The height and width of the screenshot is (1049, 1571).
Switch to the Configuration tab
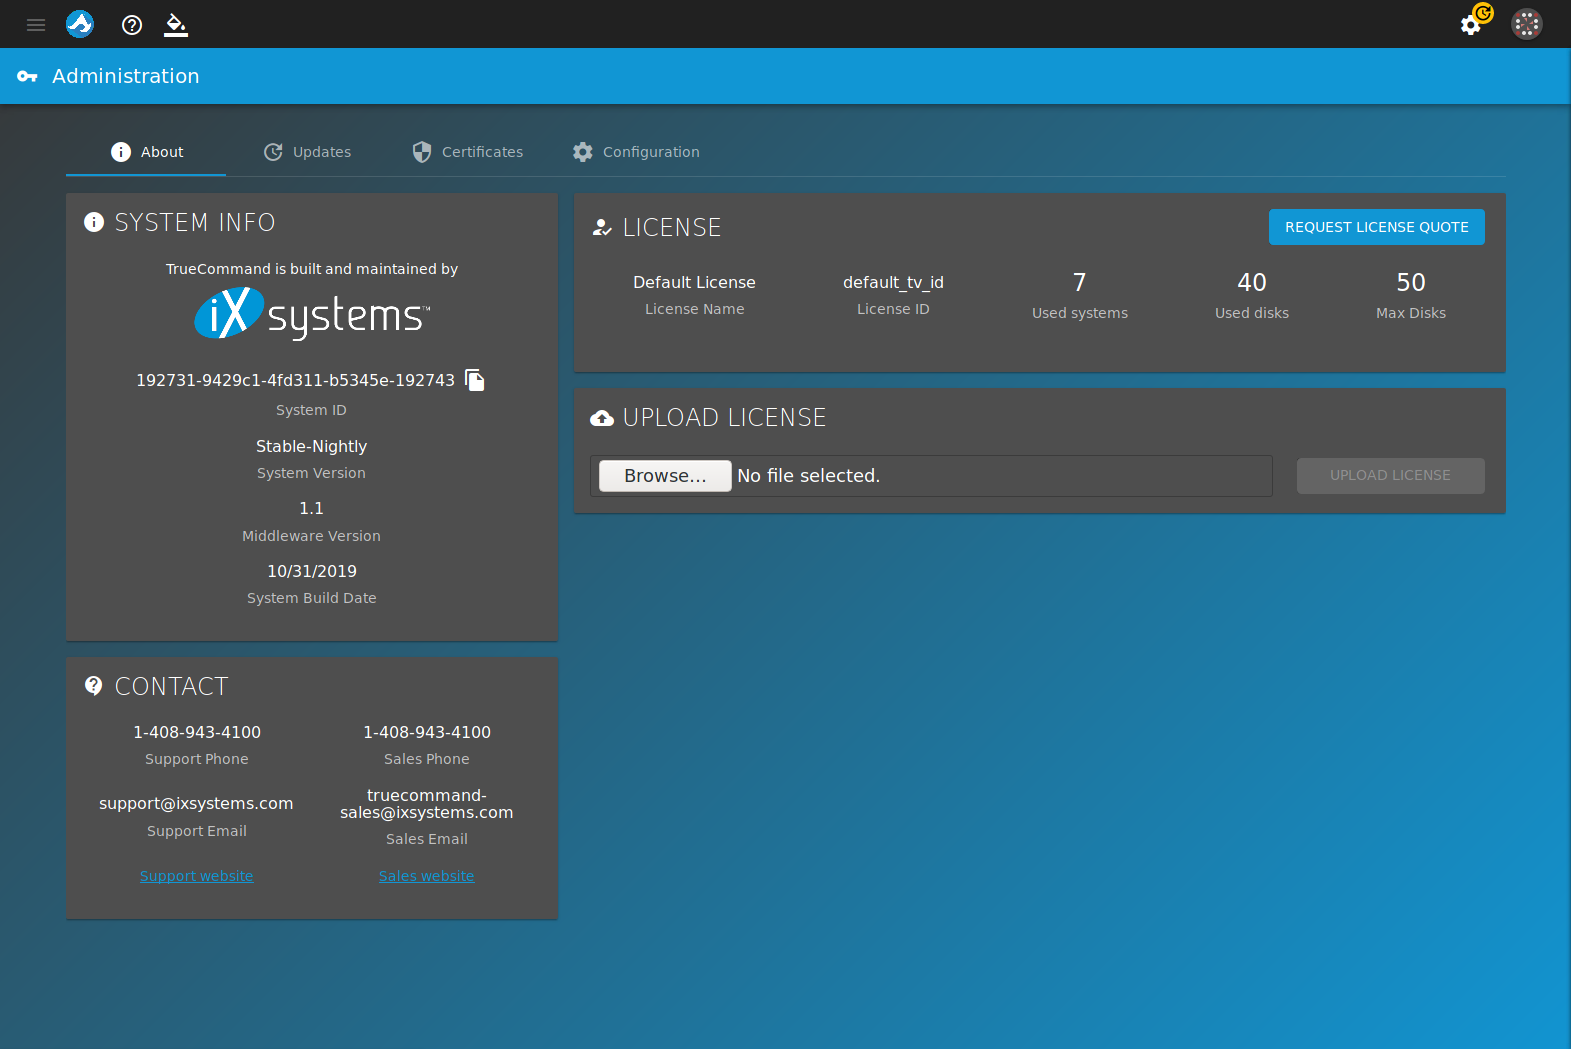pyautogui.click(x=636, y=152)
